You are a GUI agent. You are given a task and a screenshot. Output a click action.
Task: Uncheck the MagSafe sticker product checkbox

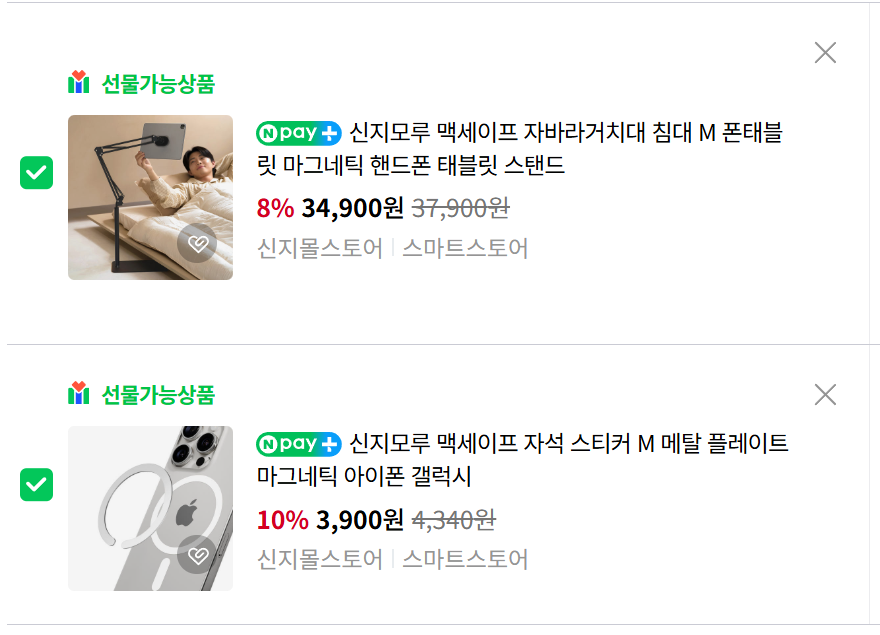37,484
